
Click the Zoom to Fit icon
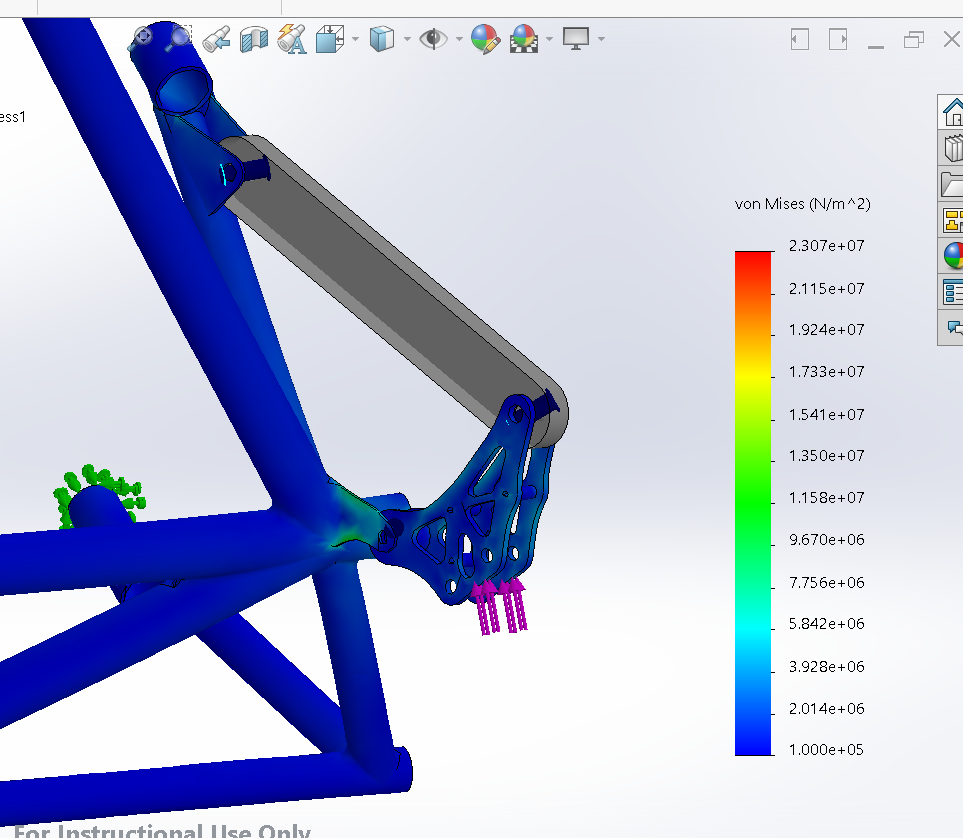click(x=142, y=38)
